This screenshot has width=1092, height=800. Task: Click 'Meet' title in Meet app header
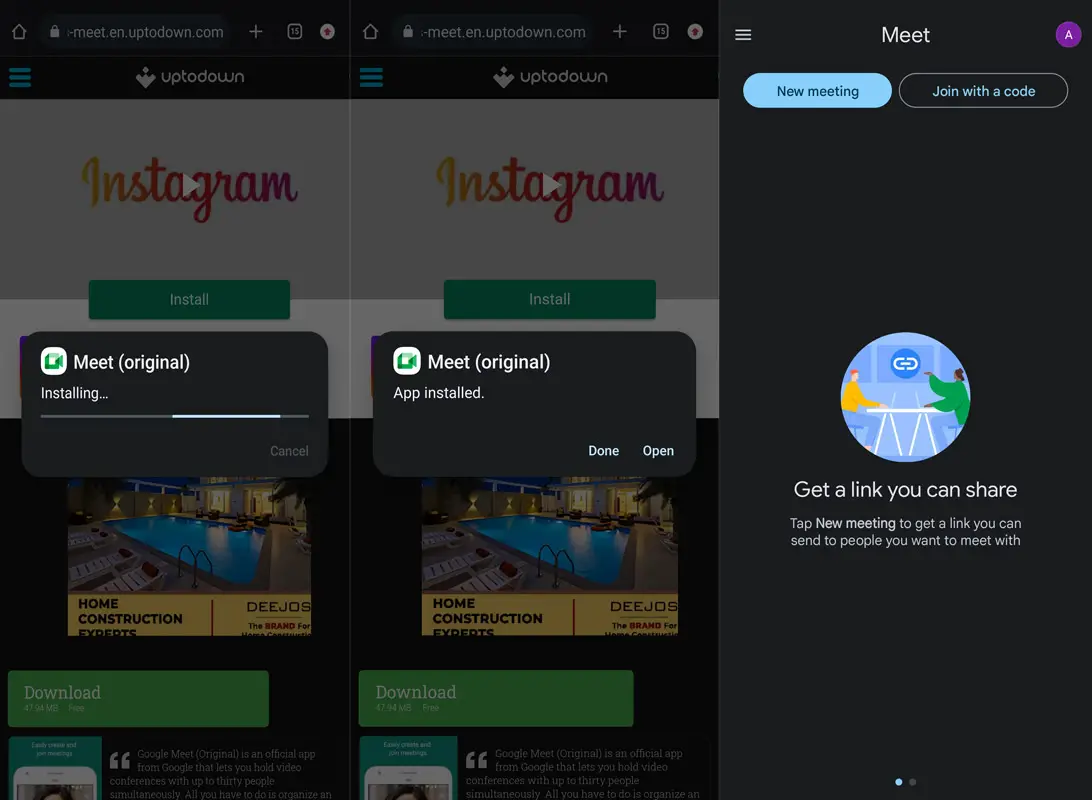point(905,35)
